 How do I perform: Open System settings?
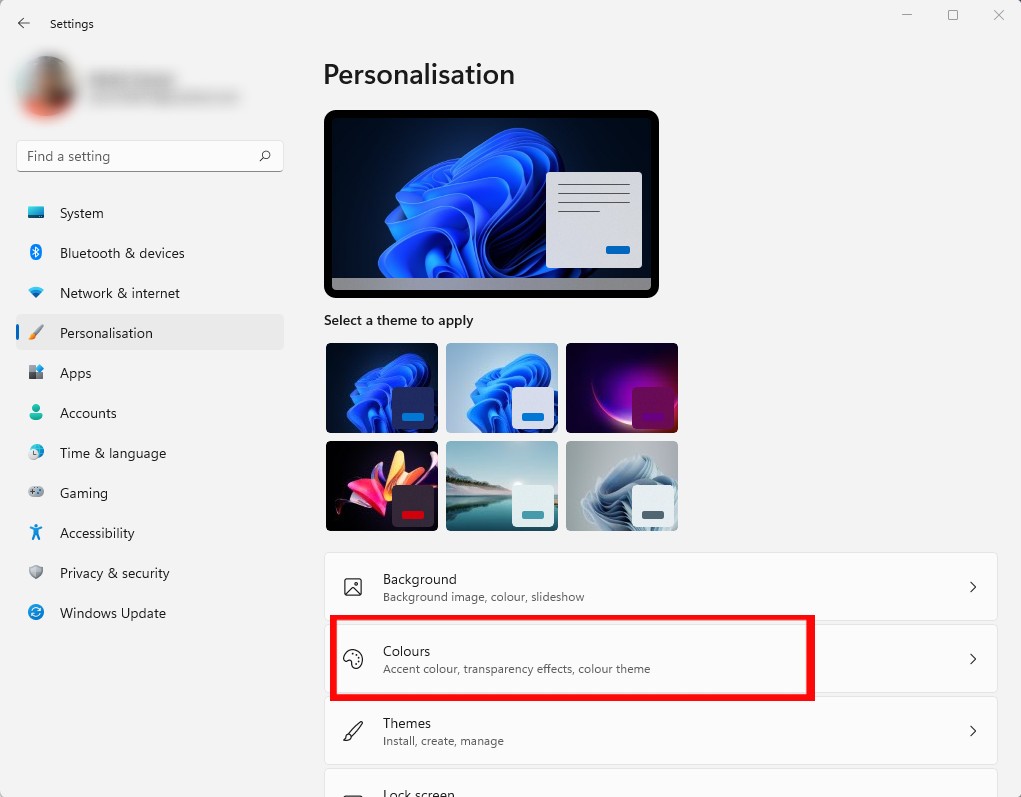[150, 213]
